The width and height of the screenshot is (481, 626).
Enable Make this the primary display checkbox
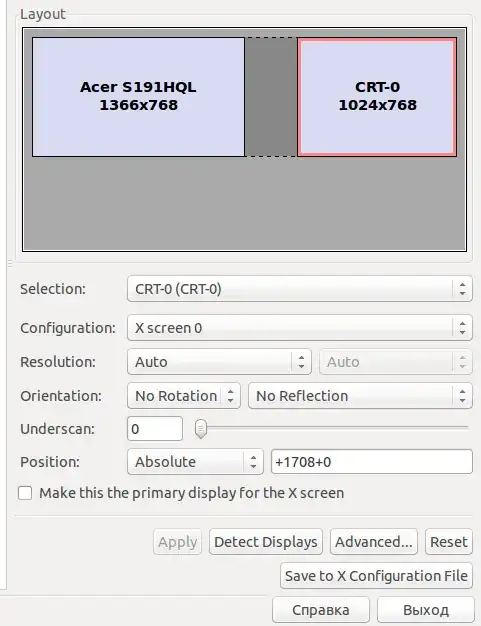pos(25,493)
